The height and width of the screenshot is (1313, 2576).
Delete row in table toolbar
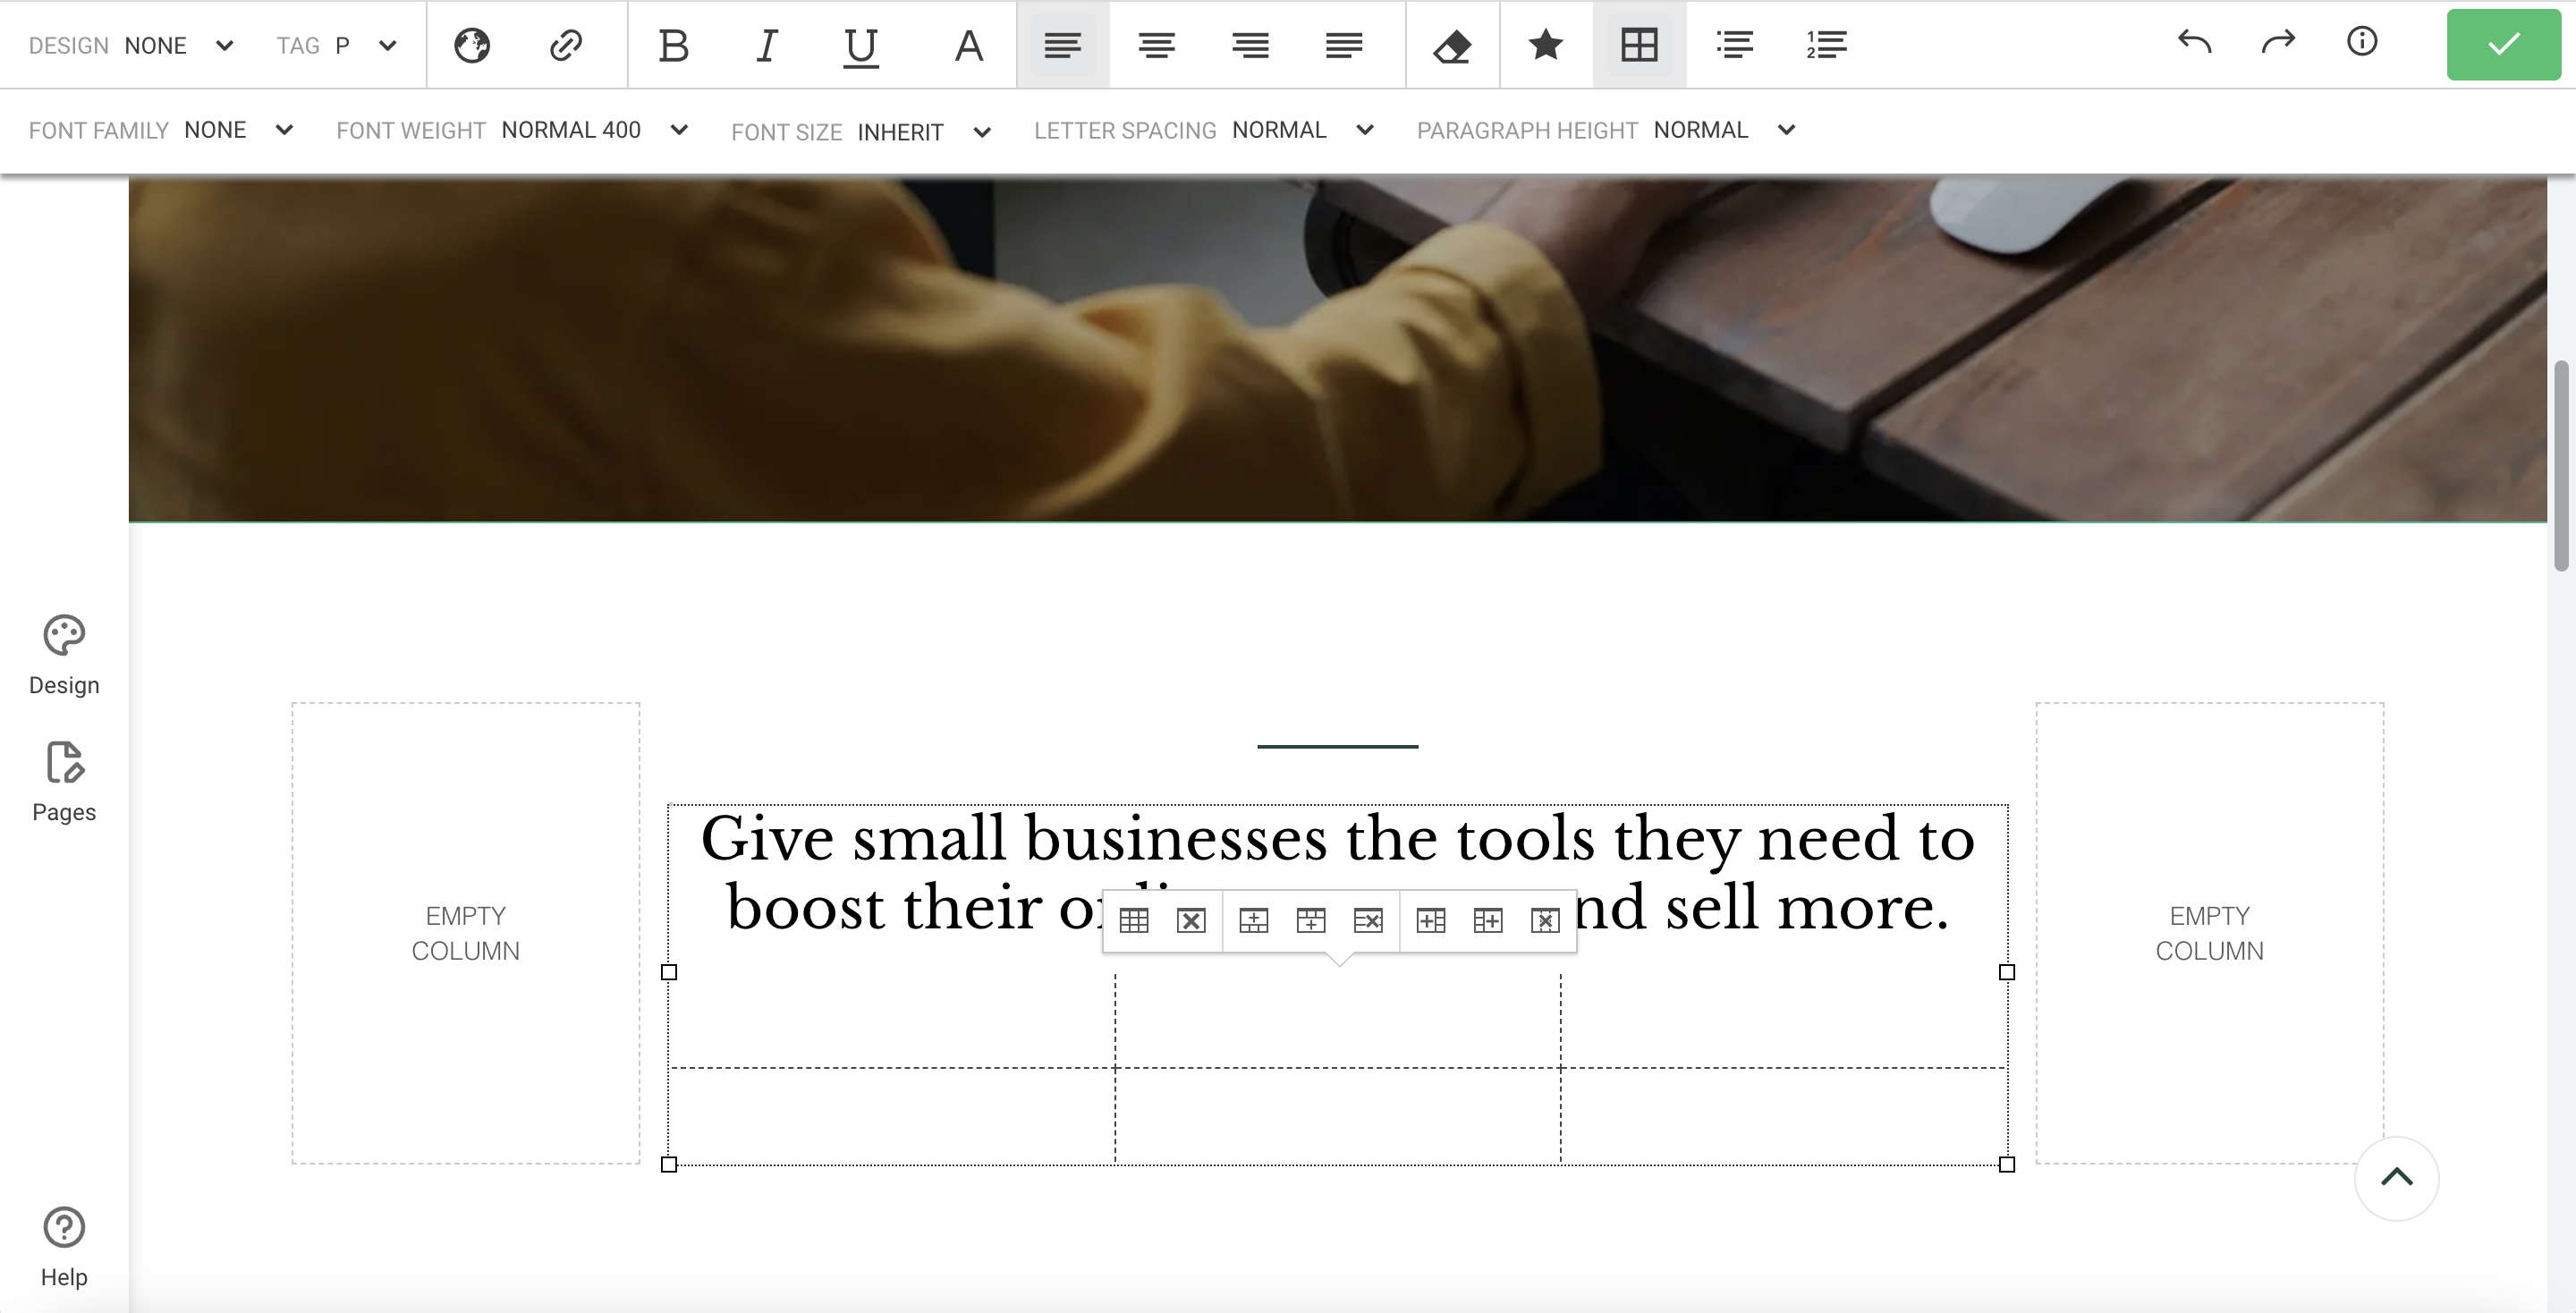[1368, 921]
